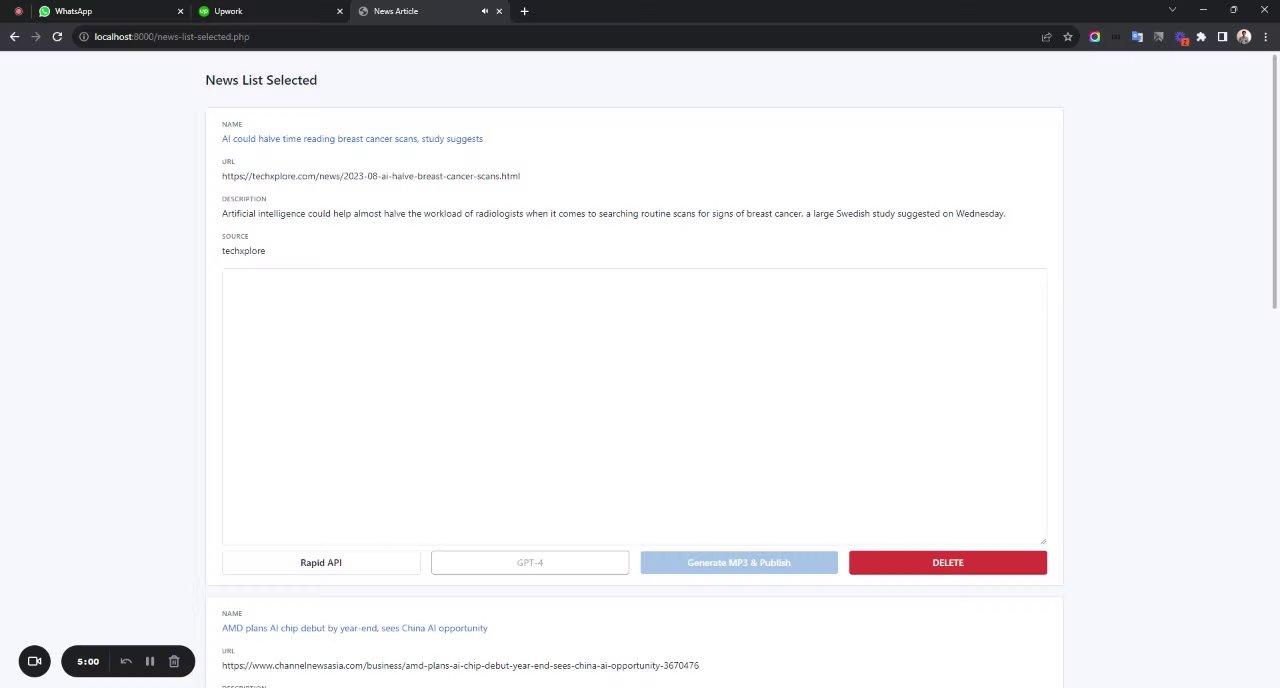Restart recording with the undo arrow

click(x=126, y=661)
